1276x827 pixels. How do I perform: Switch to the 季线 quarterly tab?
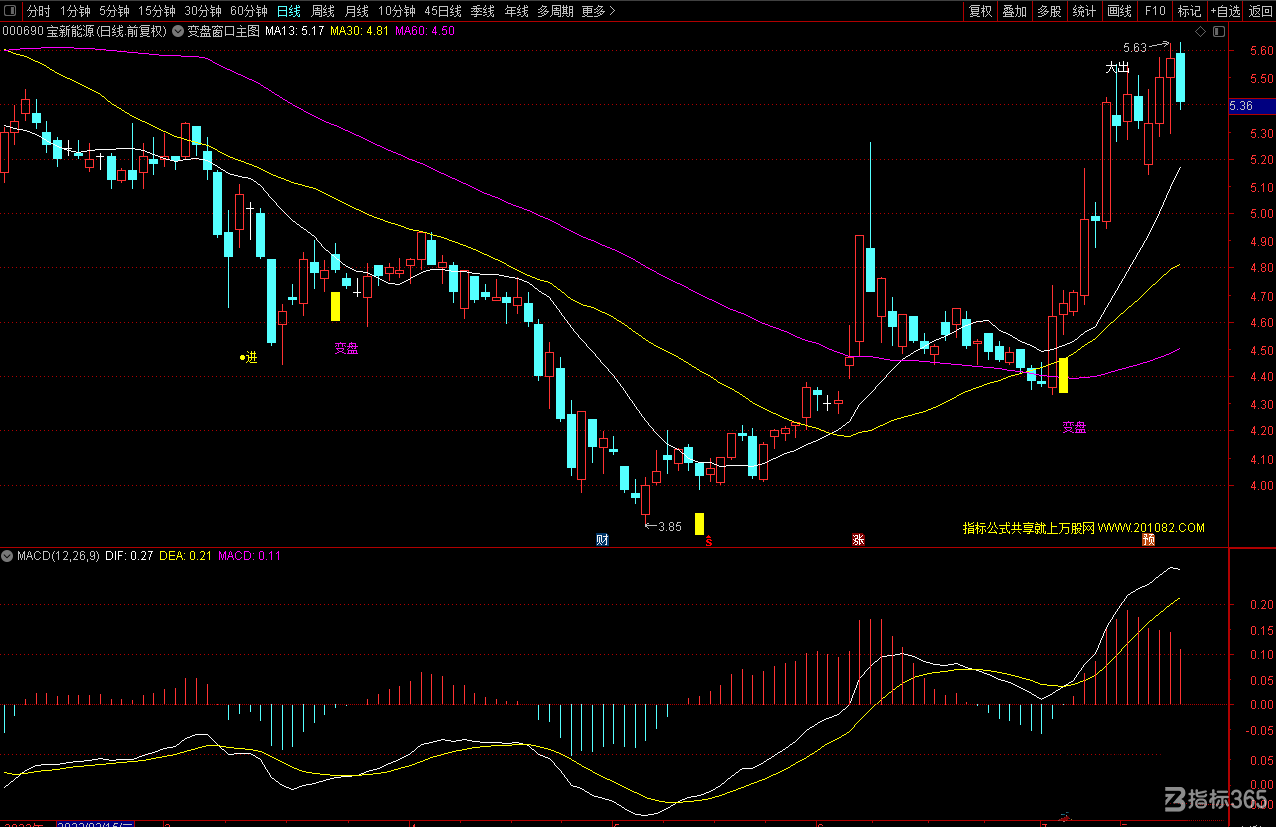click(482, 11)
